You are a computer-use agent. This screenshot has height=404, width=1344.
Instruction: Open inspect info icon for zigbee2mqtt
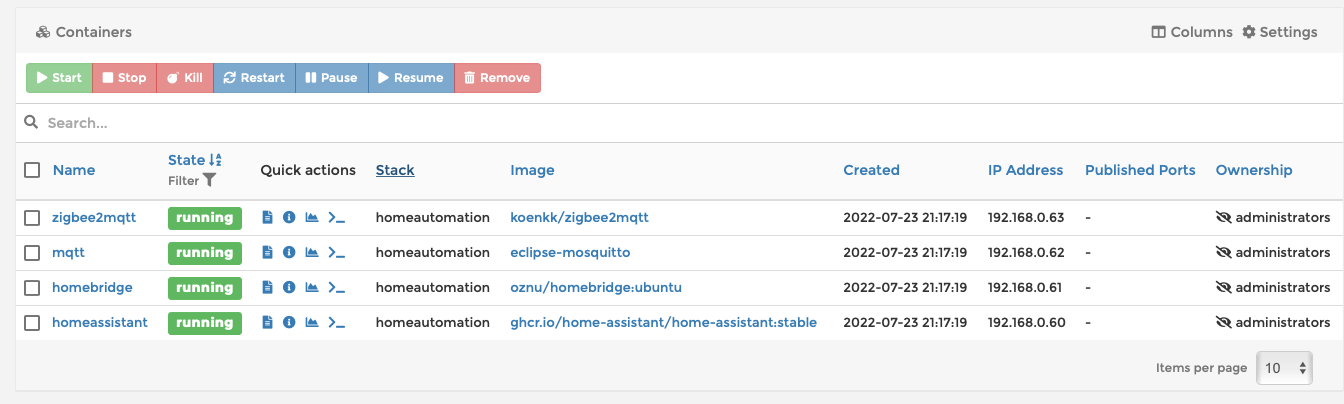(289, 217)
